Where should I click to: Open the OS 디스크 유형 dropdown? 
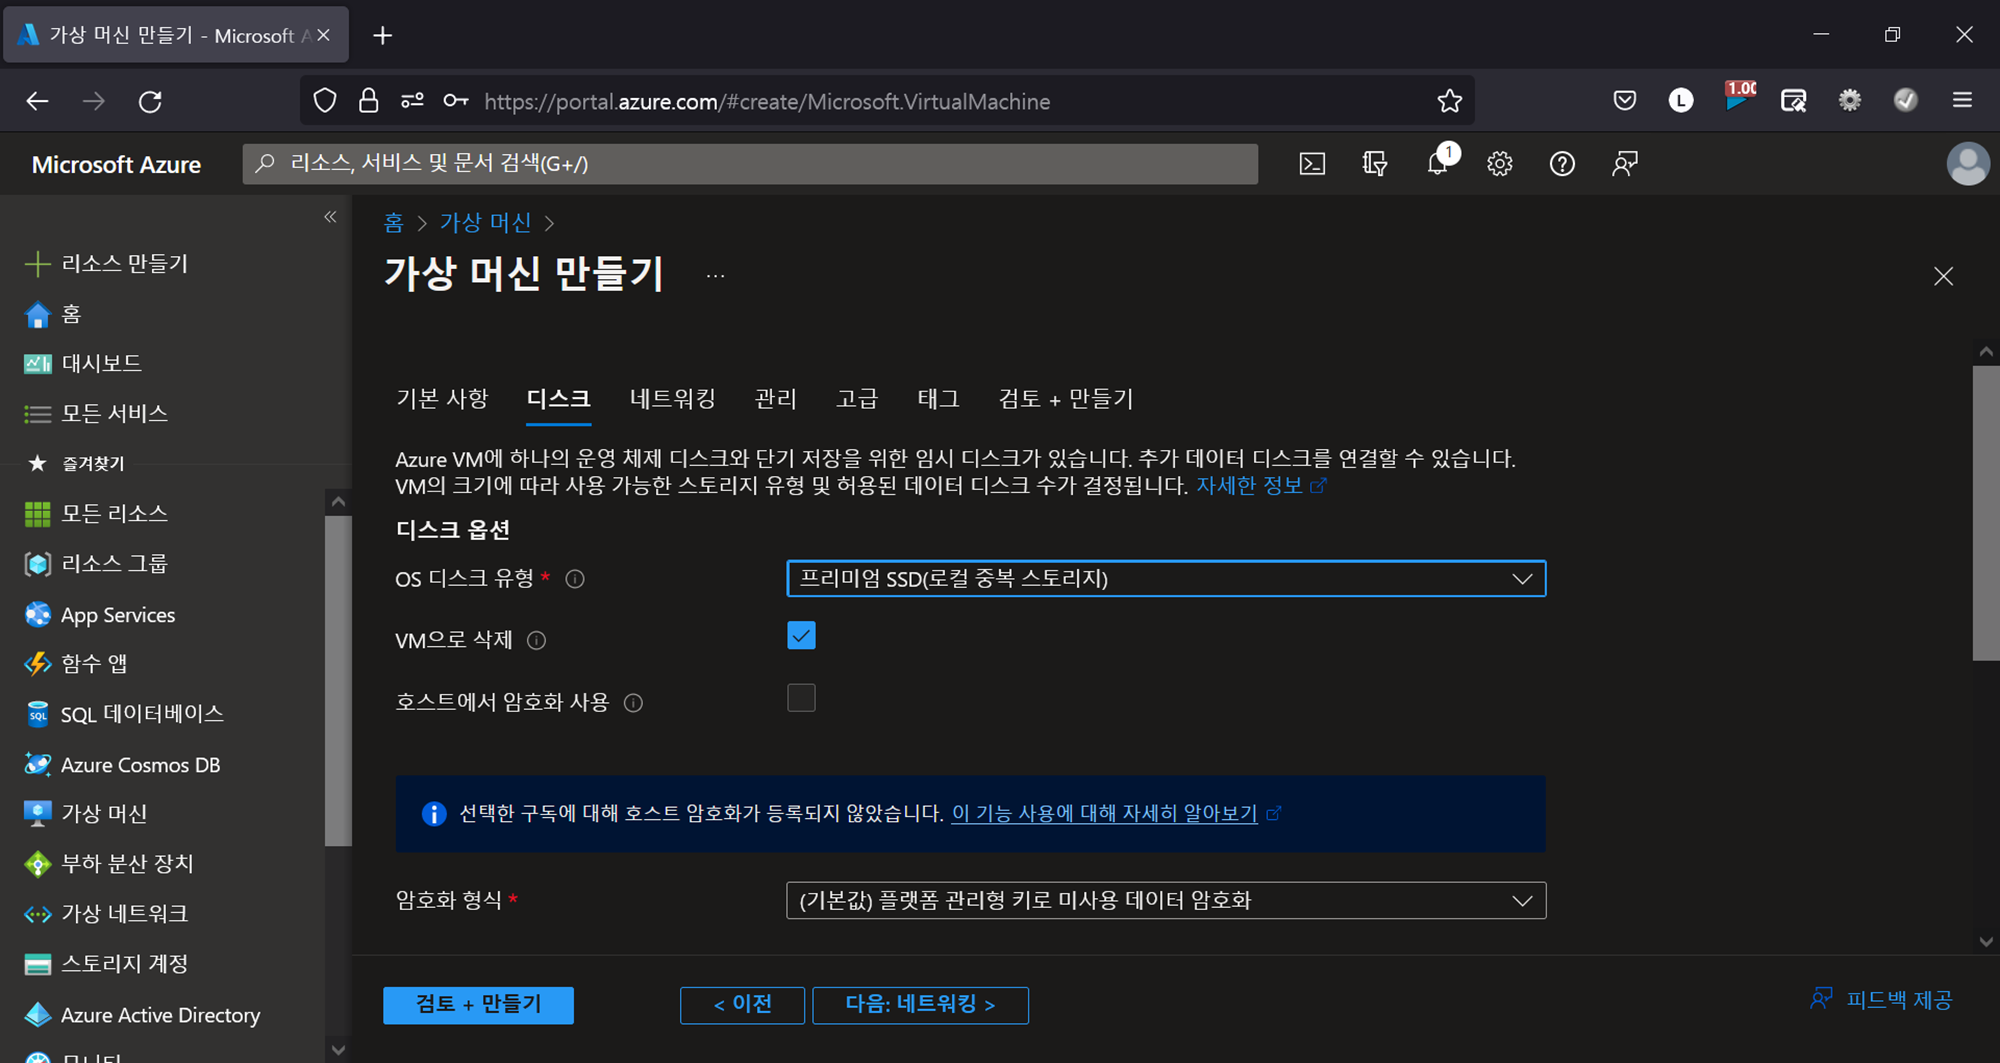1166,579
